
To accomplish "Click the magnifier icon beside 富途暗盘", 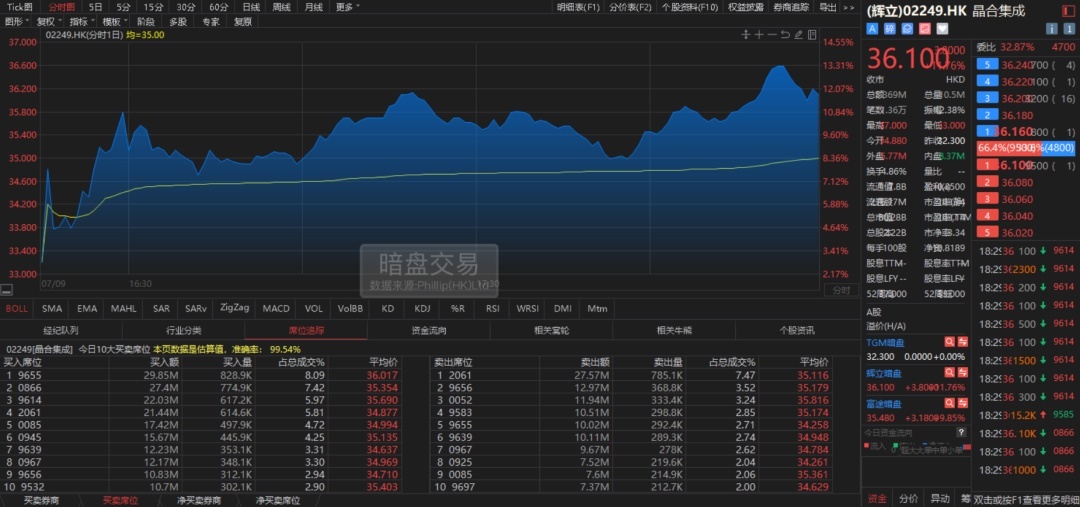I will [950, 404].
